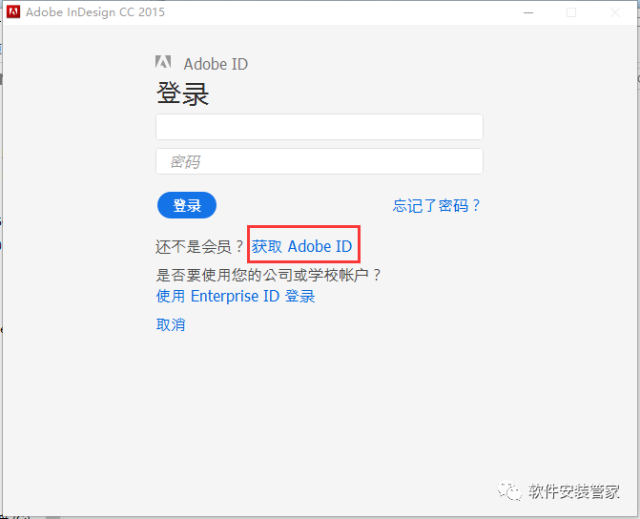Click empty title bar area before minimize
The height and width of the screenshot is (519, 640).
350,12
